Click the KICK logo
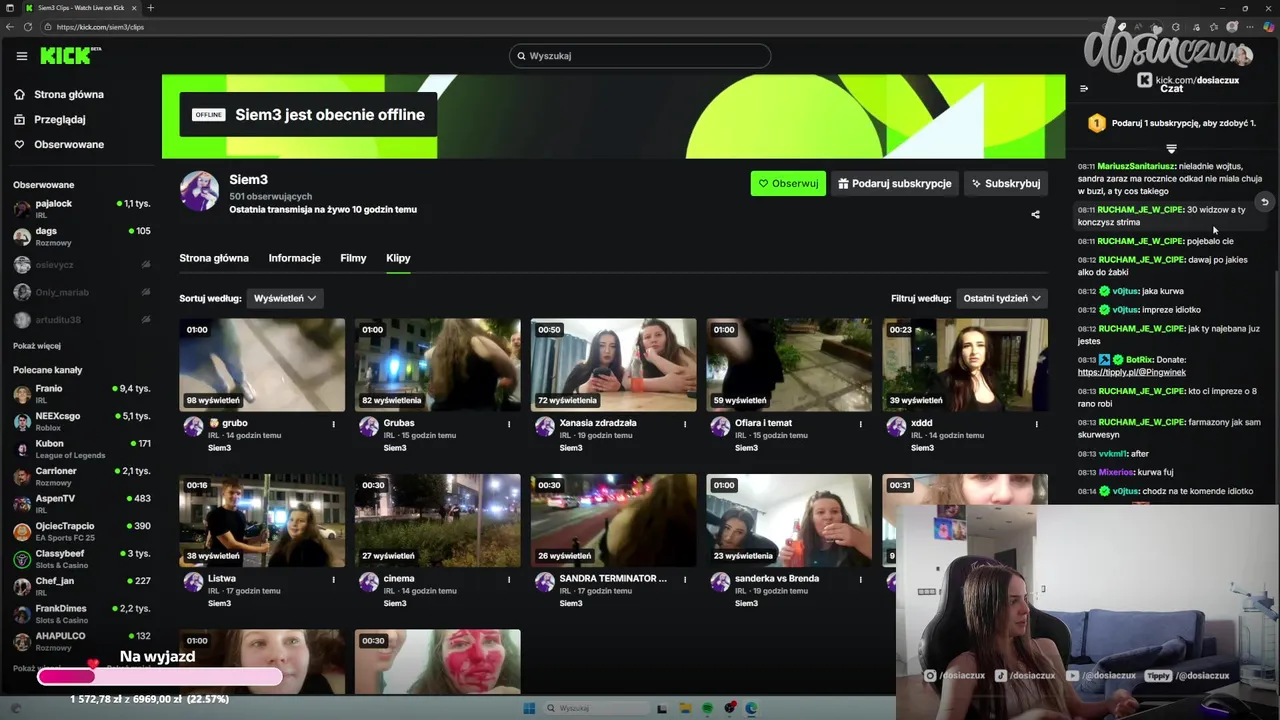This screenshot has height=720, width=1280. tap(71, 56)
